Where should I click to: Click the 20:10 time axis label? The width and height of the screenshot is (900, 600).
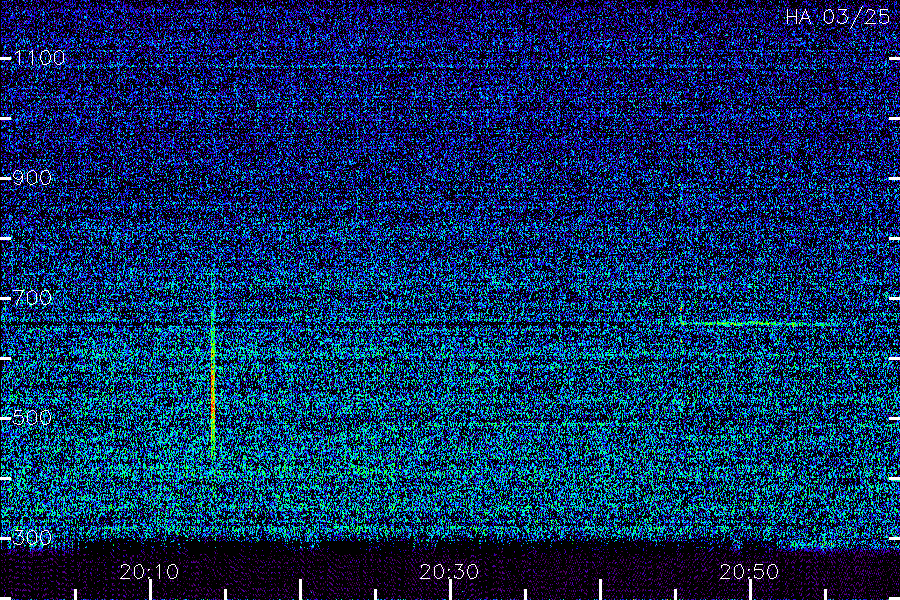click(149, 572)
